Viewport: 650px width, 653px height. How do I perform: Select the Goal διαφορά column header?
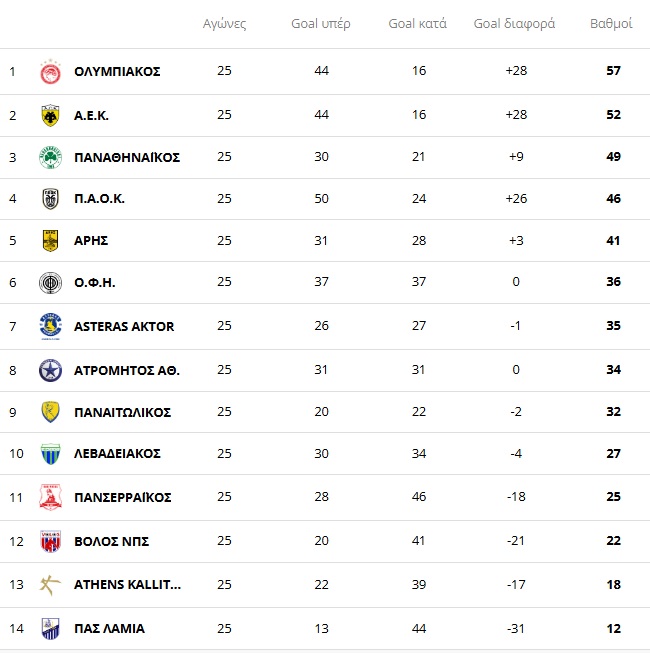point(514,24)
